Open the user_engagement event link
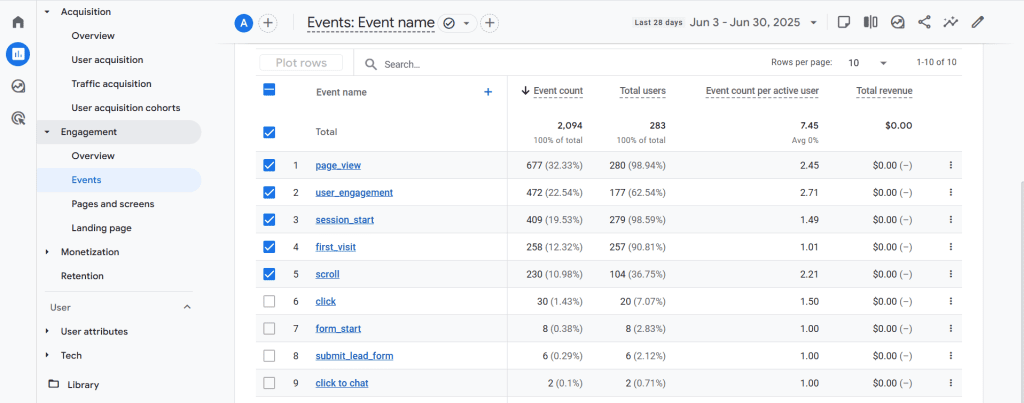 354,192
